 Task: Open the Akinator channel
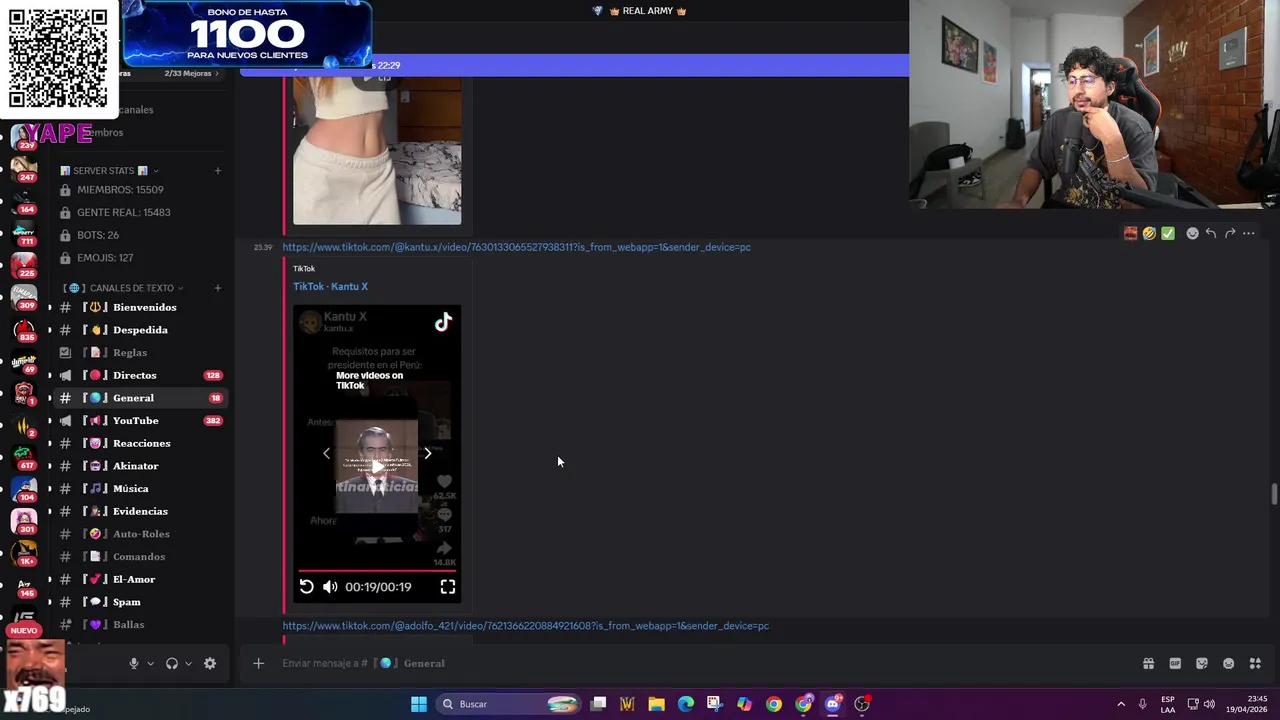138,466
